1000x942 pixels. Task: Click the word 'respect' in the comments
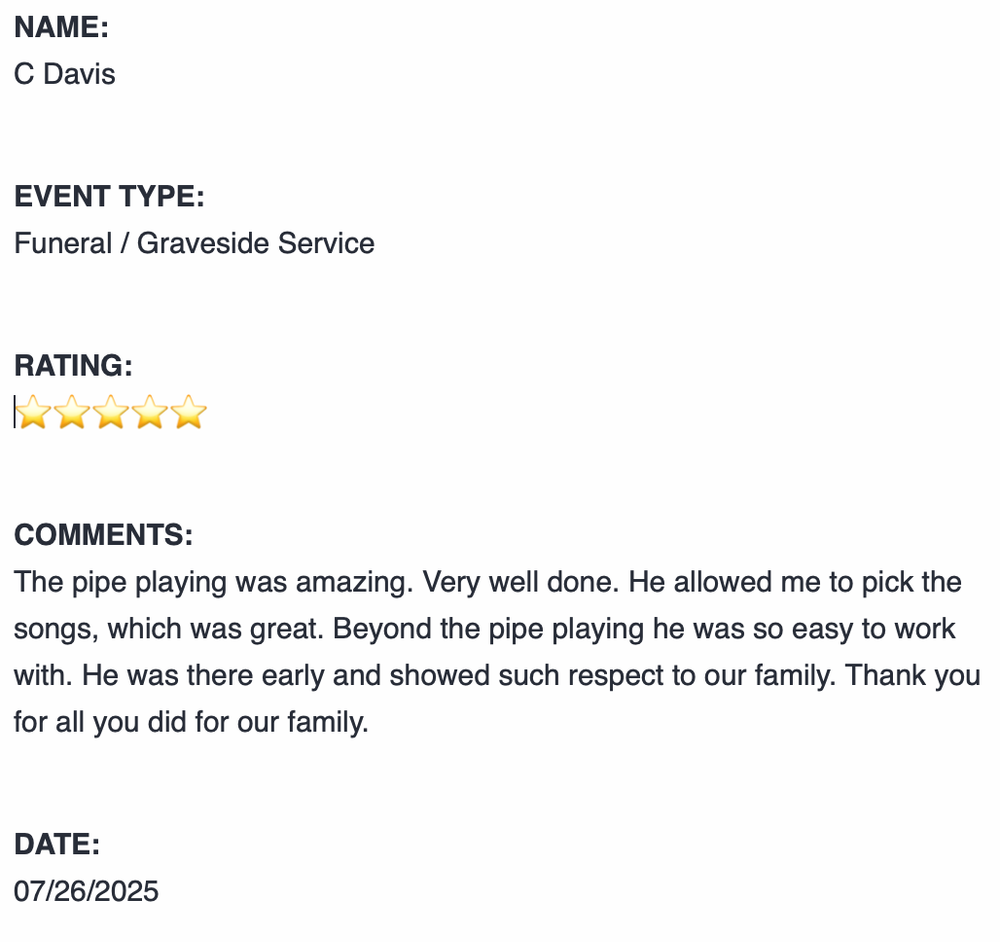coord(614,675)
